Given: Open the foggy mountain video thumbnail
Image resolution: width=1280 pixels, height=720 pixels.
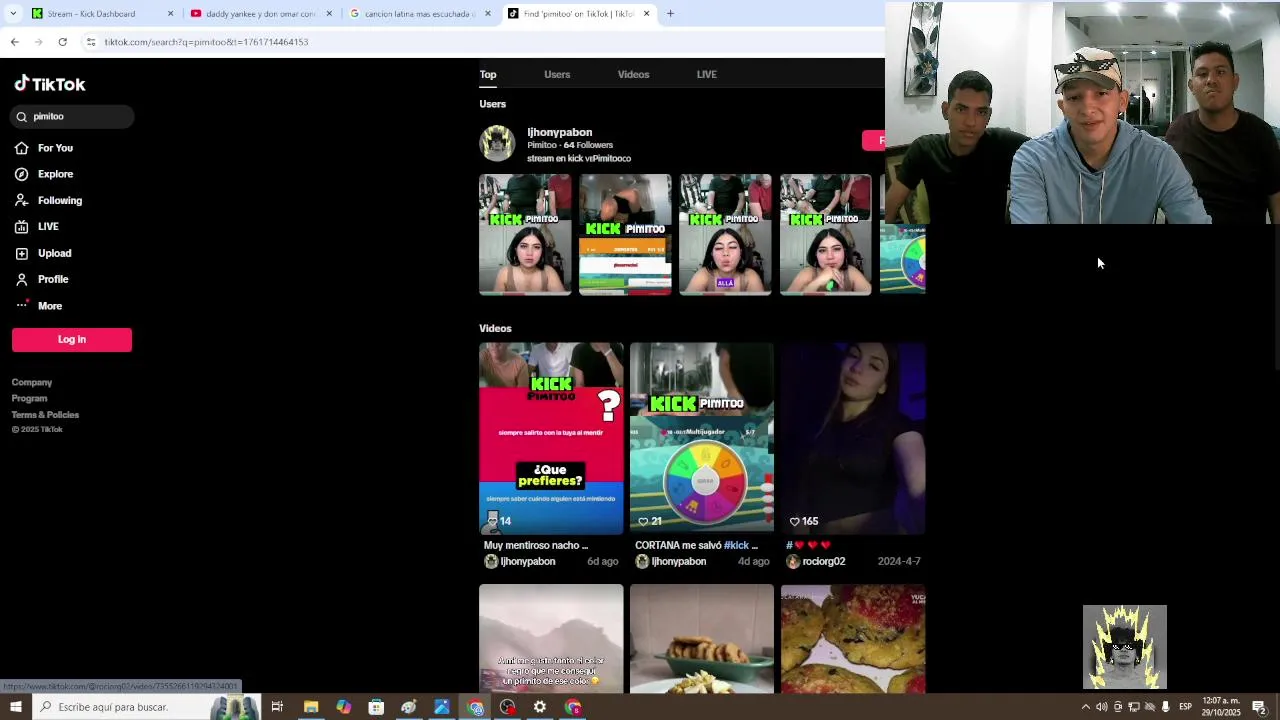Looking at the screenshot, I should click(551, 639).
